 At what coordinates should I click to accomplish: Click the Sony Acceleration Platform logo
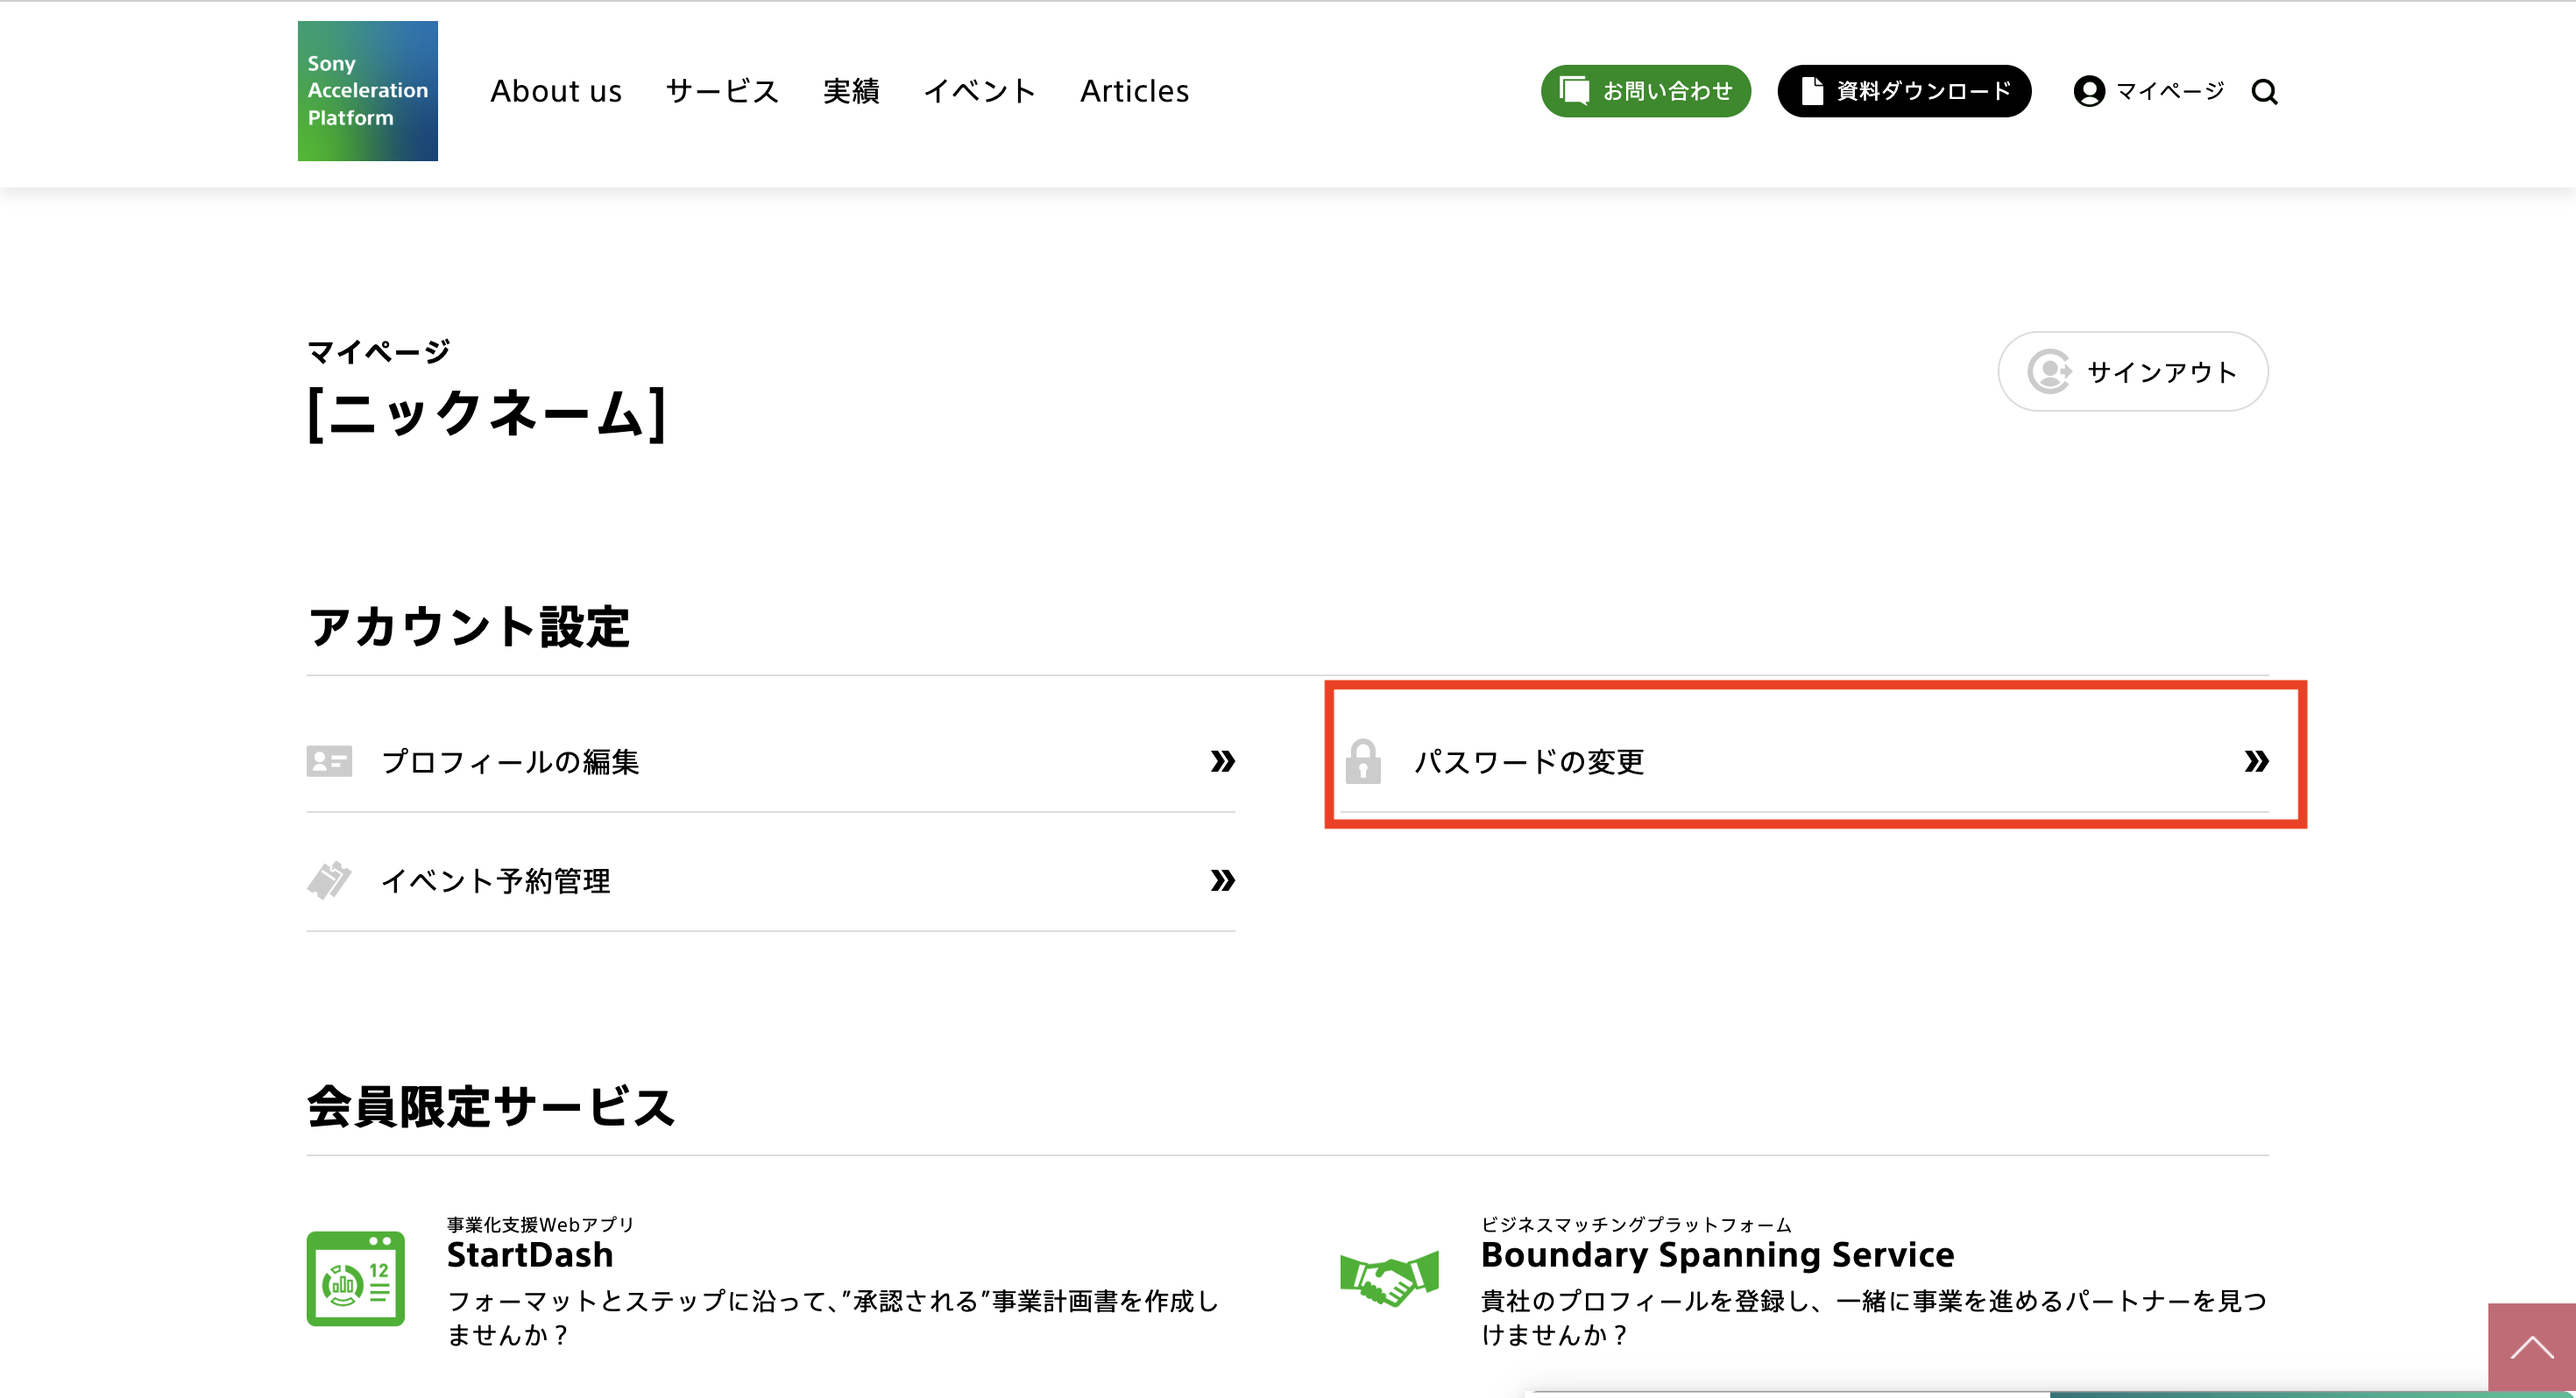click(367, 91)
